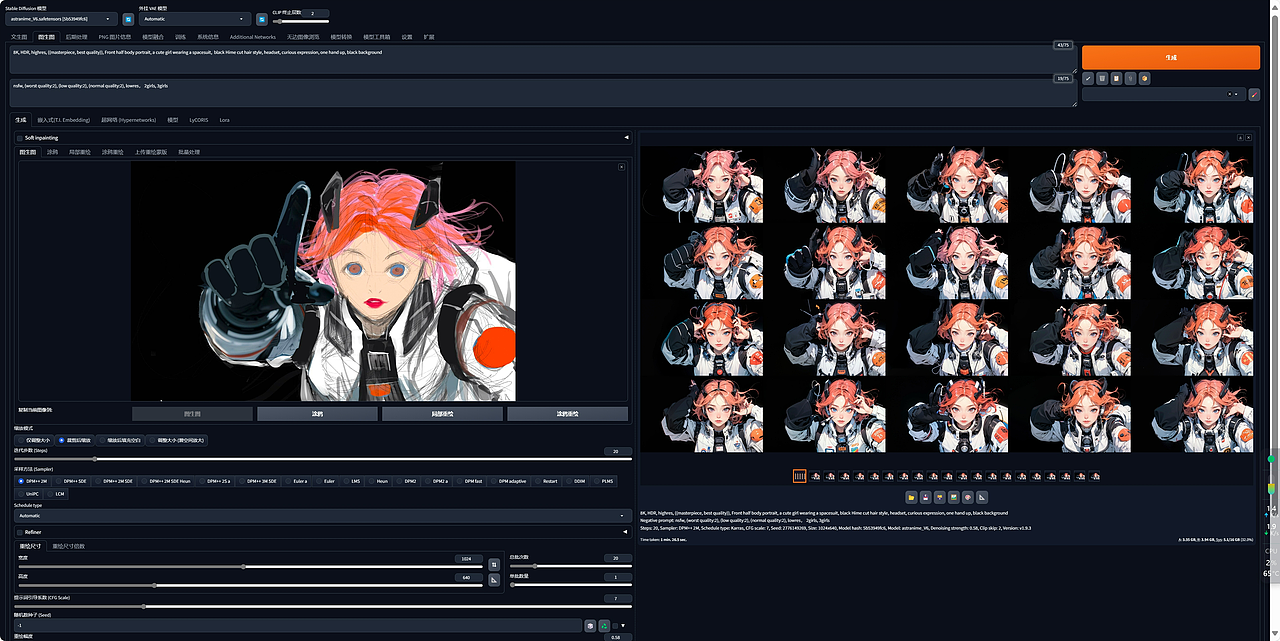Click the ruler icon to detect image size
The image size is (1280, 641).
(x=493, y=579)
